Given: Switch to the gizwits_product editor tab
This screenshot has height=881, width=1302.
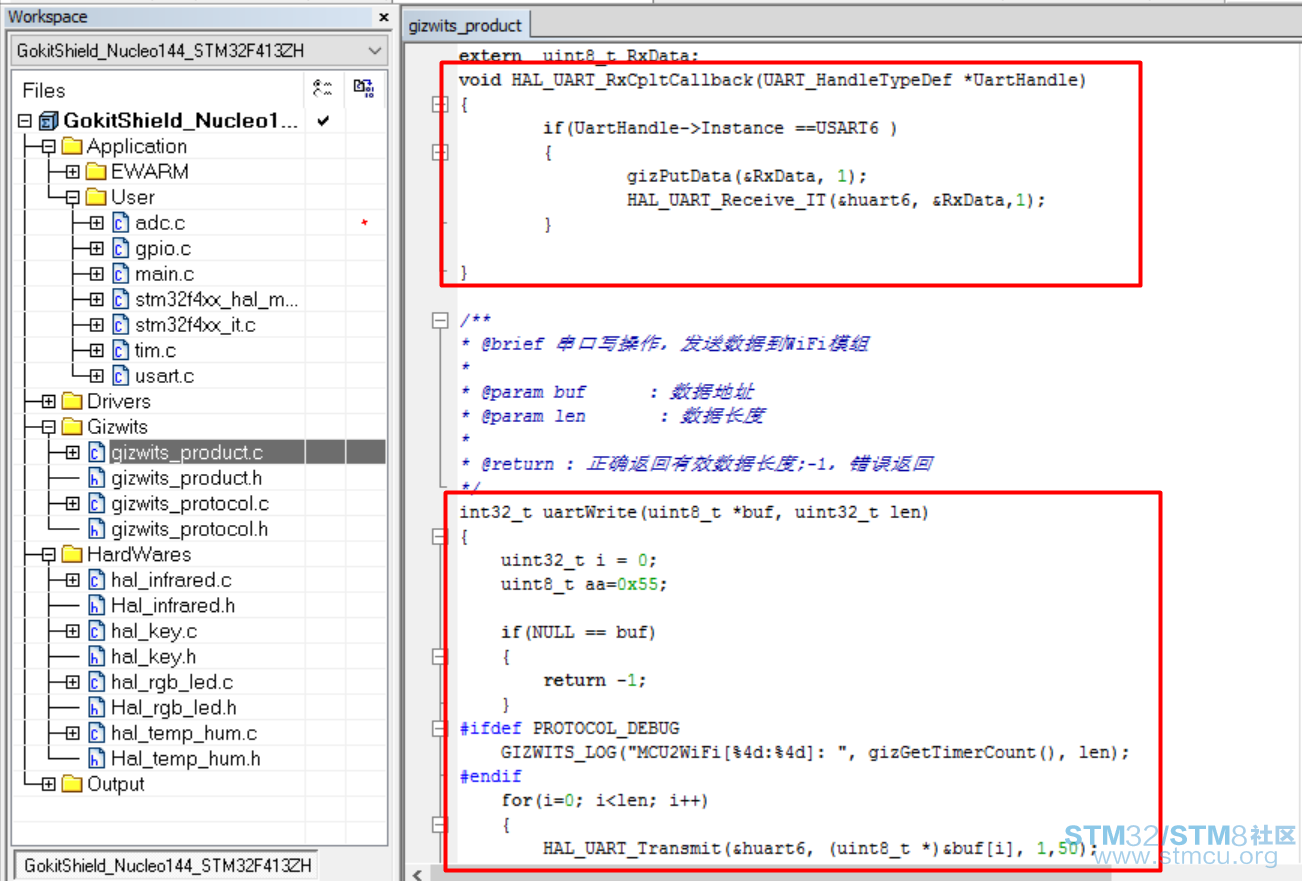Looking at the screenshot, I should [465, 25].
